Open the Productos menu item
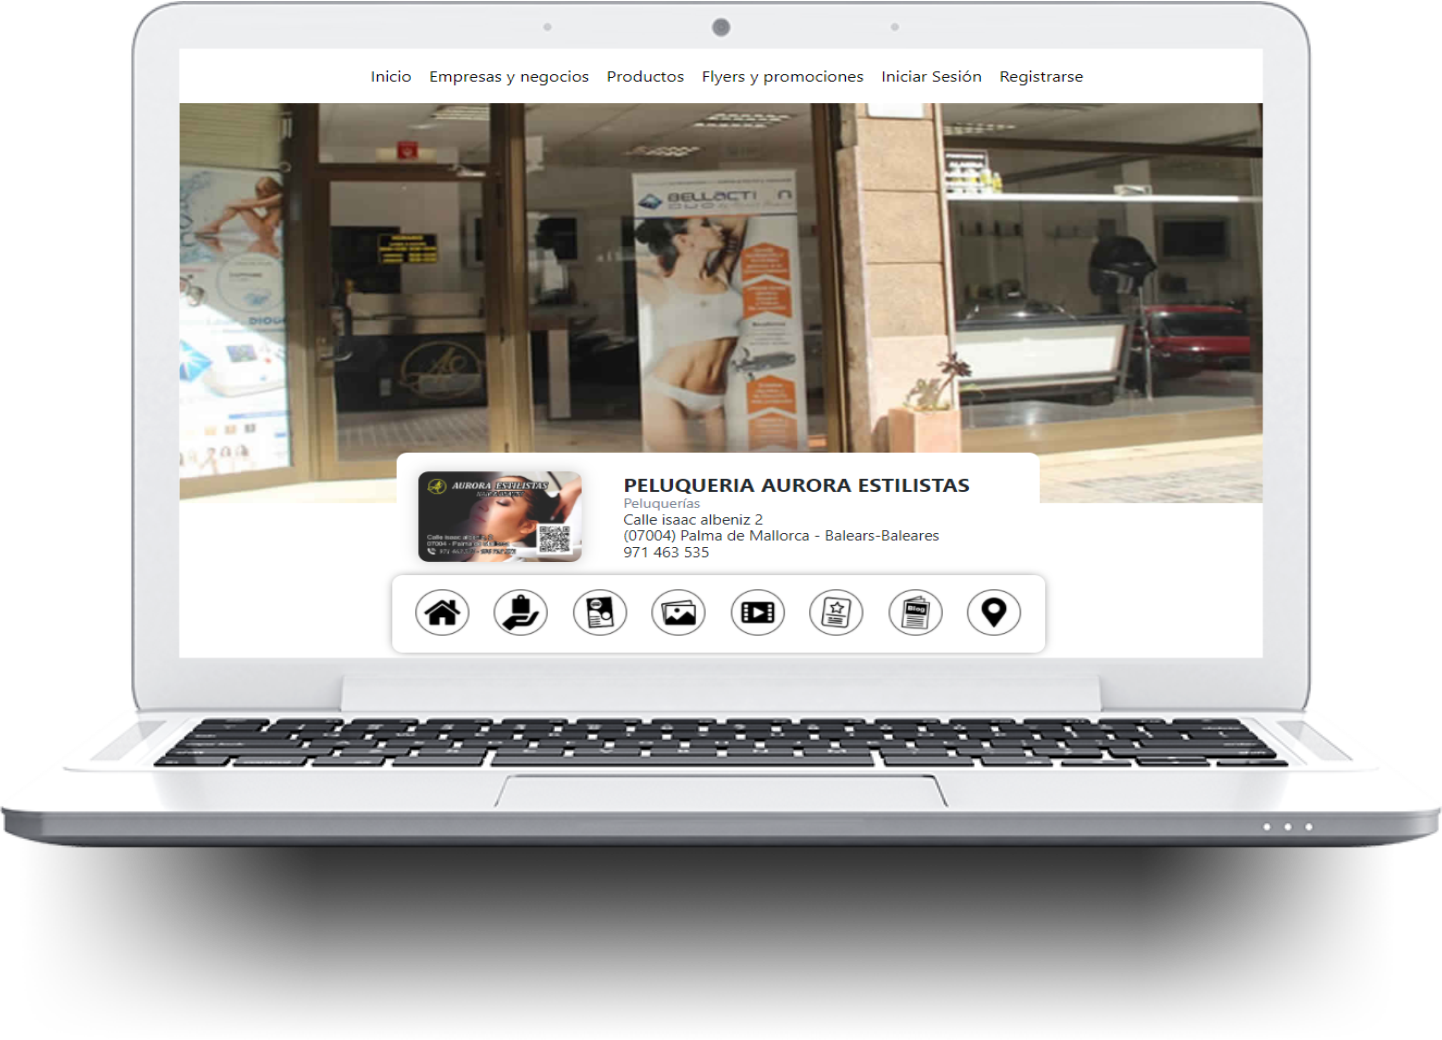This screenshot has width=1442, height=1040. tap(644, 76)
